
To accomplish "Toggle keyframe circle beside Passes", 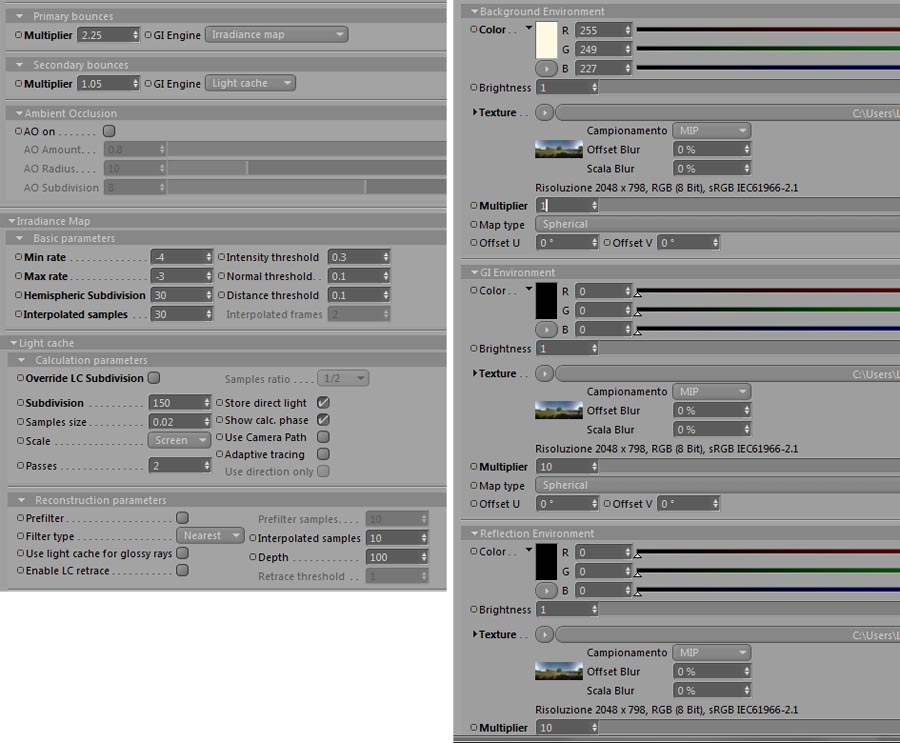I will click(21, 466).
